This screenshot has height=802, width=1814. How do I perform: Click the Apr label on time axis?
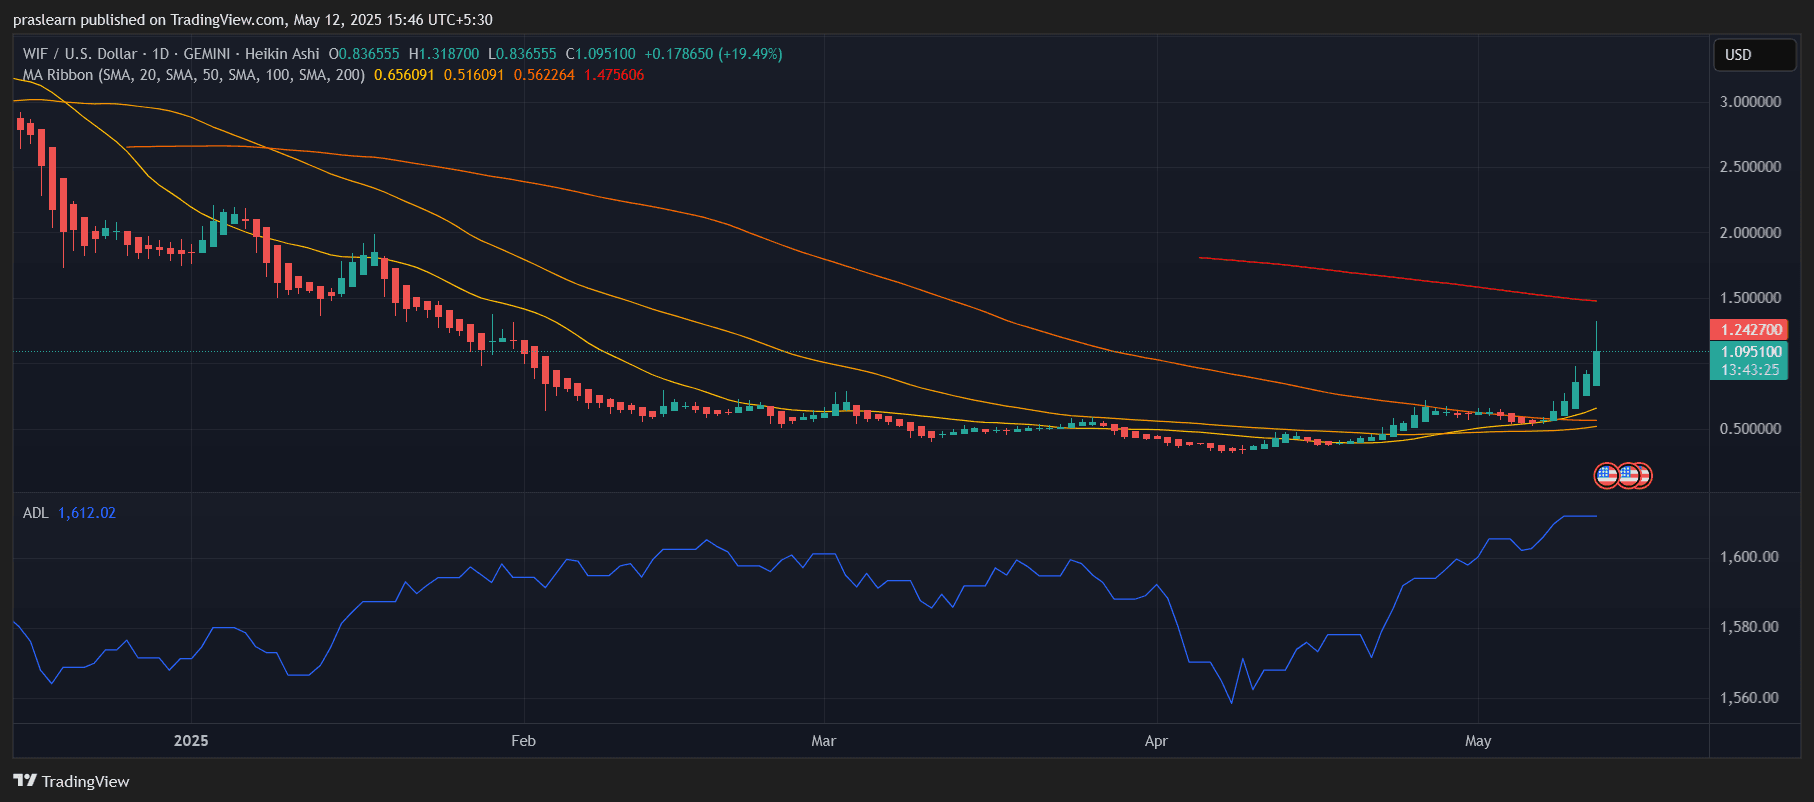pos(1156,741)
